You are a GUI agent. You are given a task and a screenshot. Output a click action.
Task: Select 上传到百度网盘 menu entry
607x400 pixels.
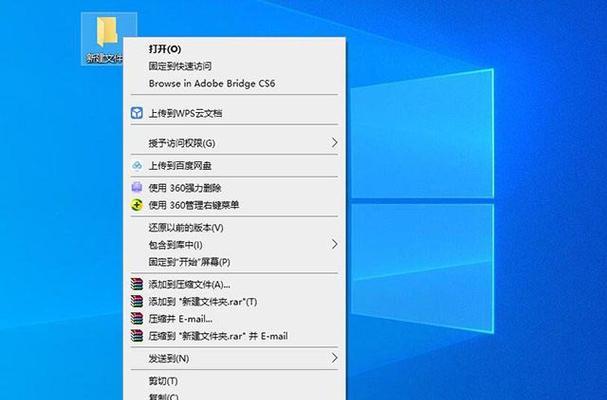234,166
